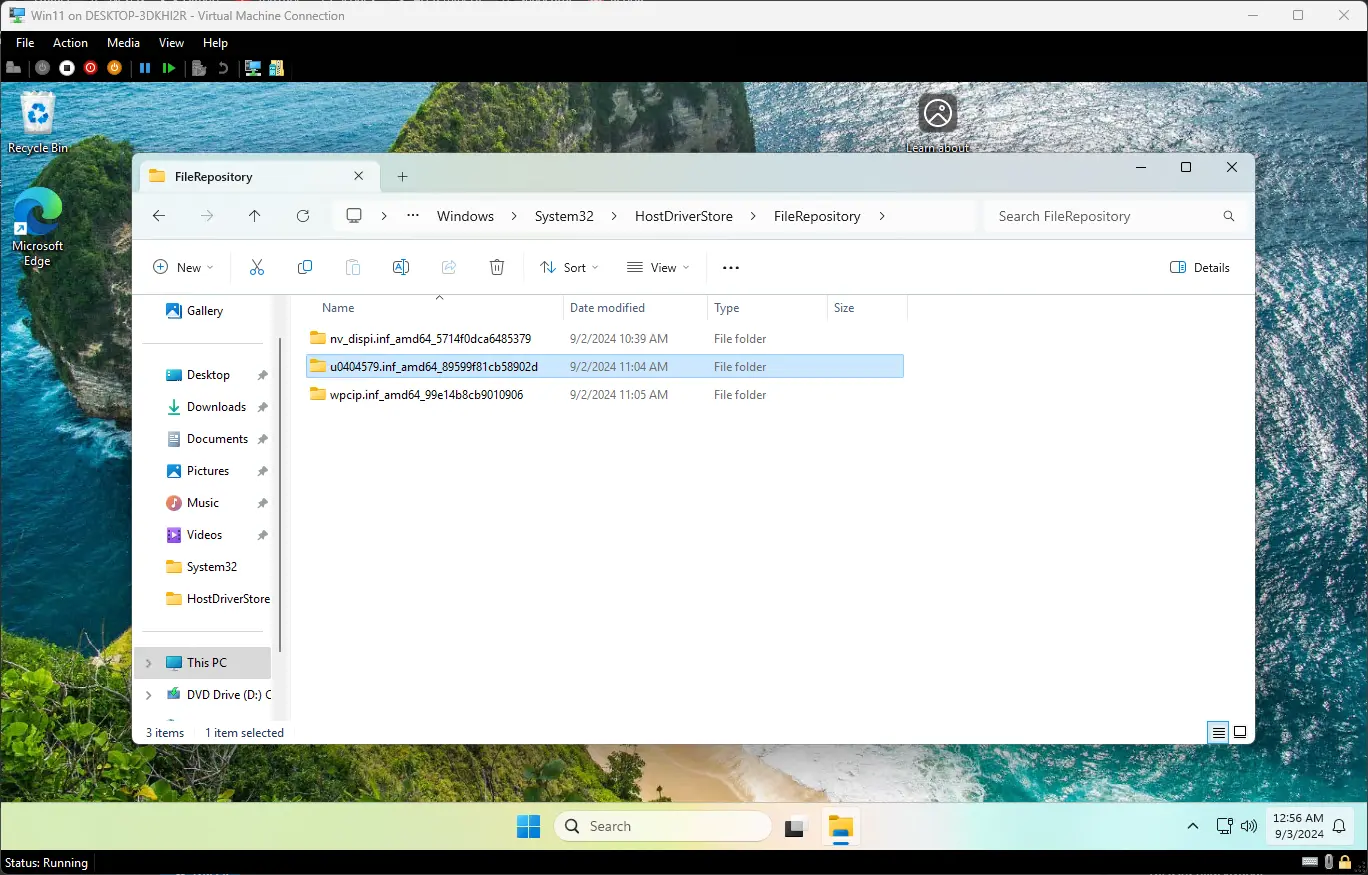Go back with Explorer's left arrow
The image size is (1368, 875).
click(159, 216)
